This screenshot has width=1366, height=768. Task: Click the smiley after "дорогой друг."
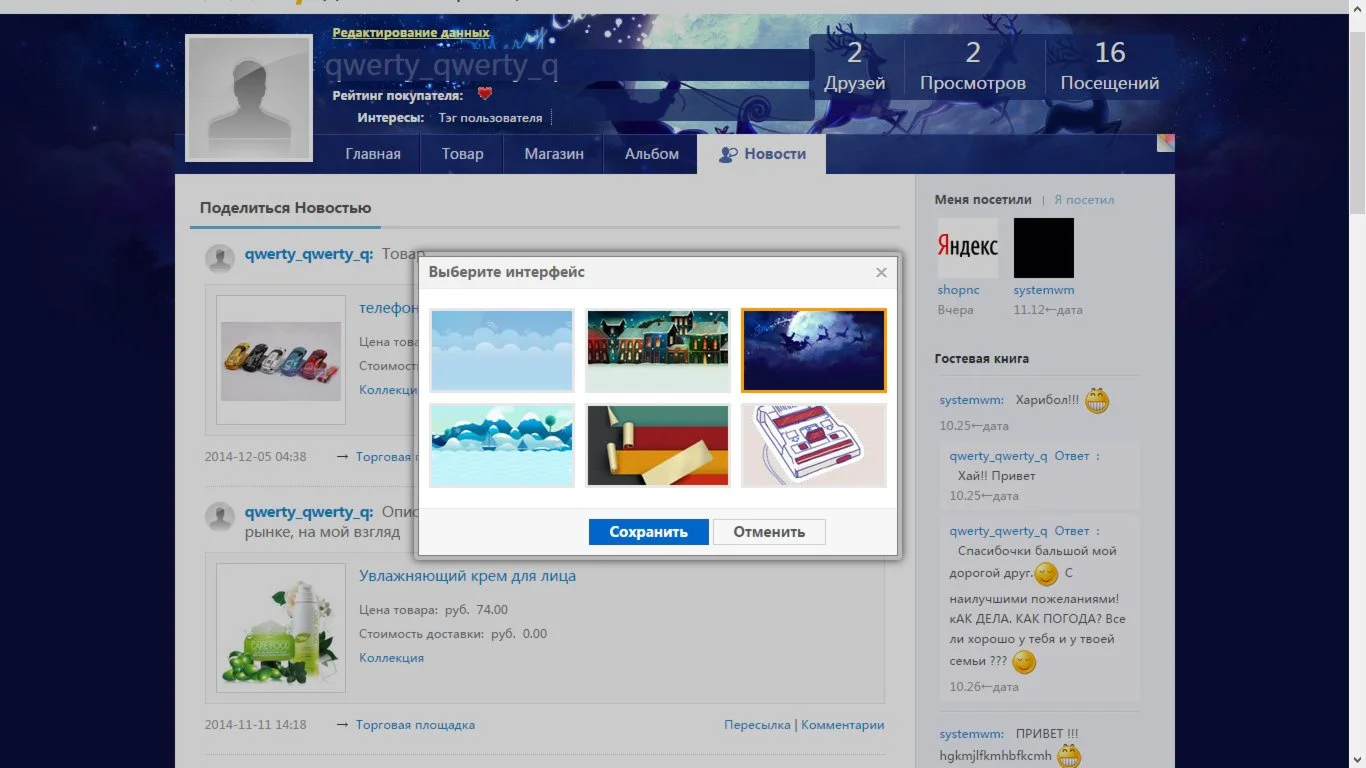[x=1046, y=575]
